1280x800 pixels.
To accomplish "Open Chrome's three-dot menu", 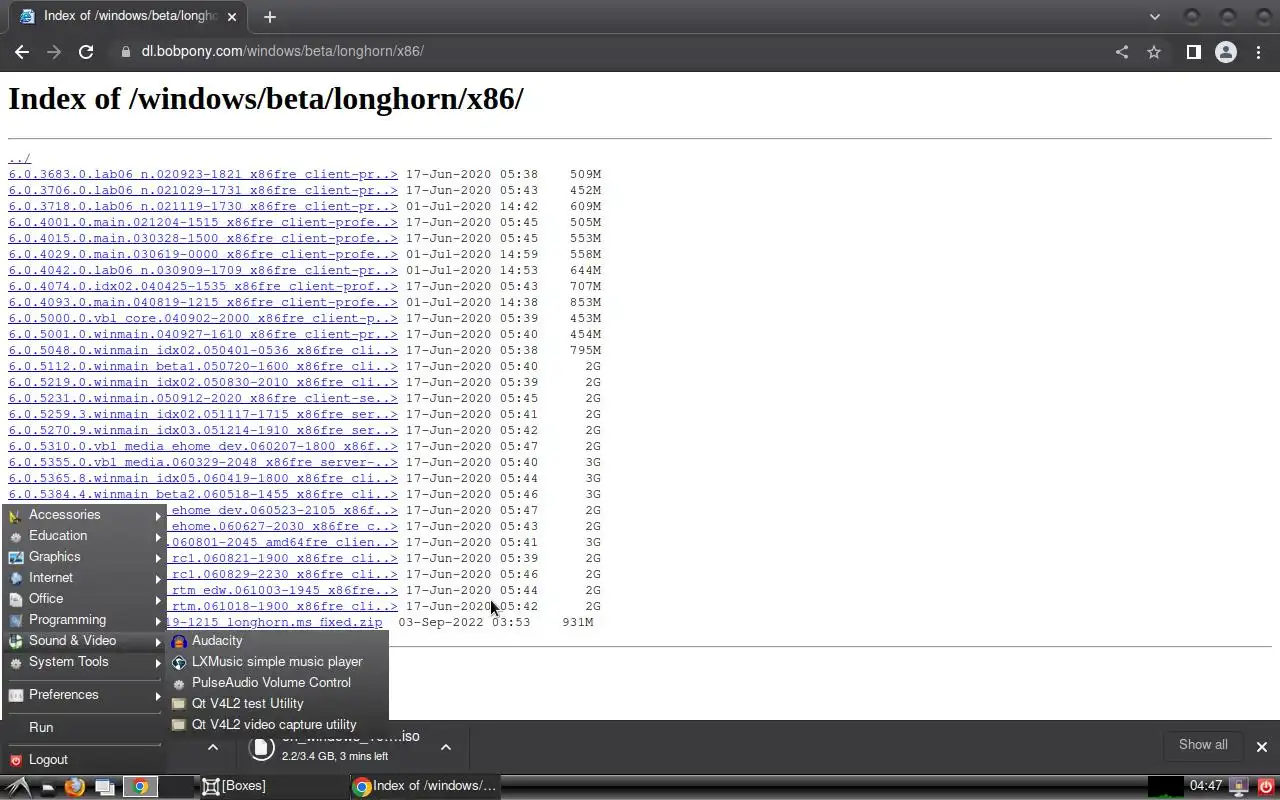I will 1258,52.
